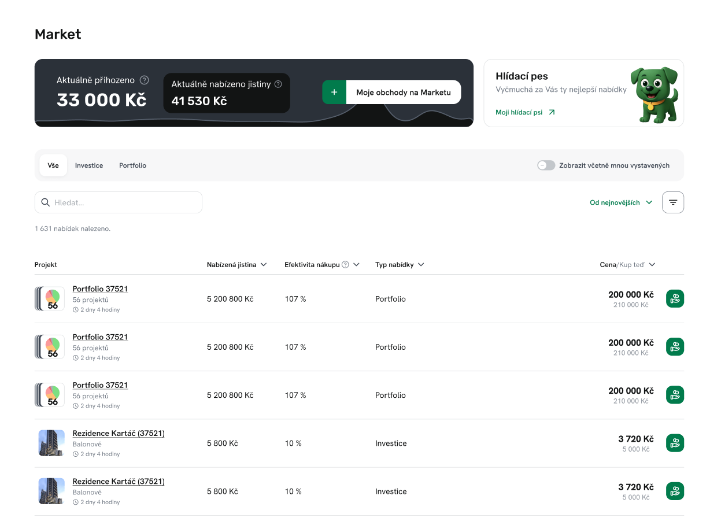The image size is (716, 519).
Task: Open Moje obchody na Marketu
Action: [392, 93]
